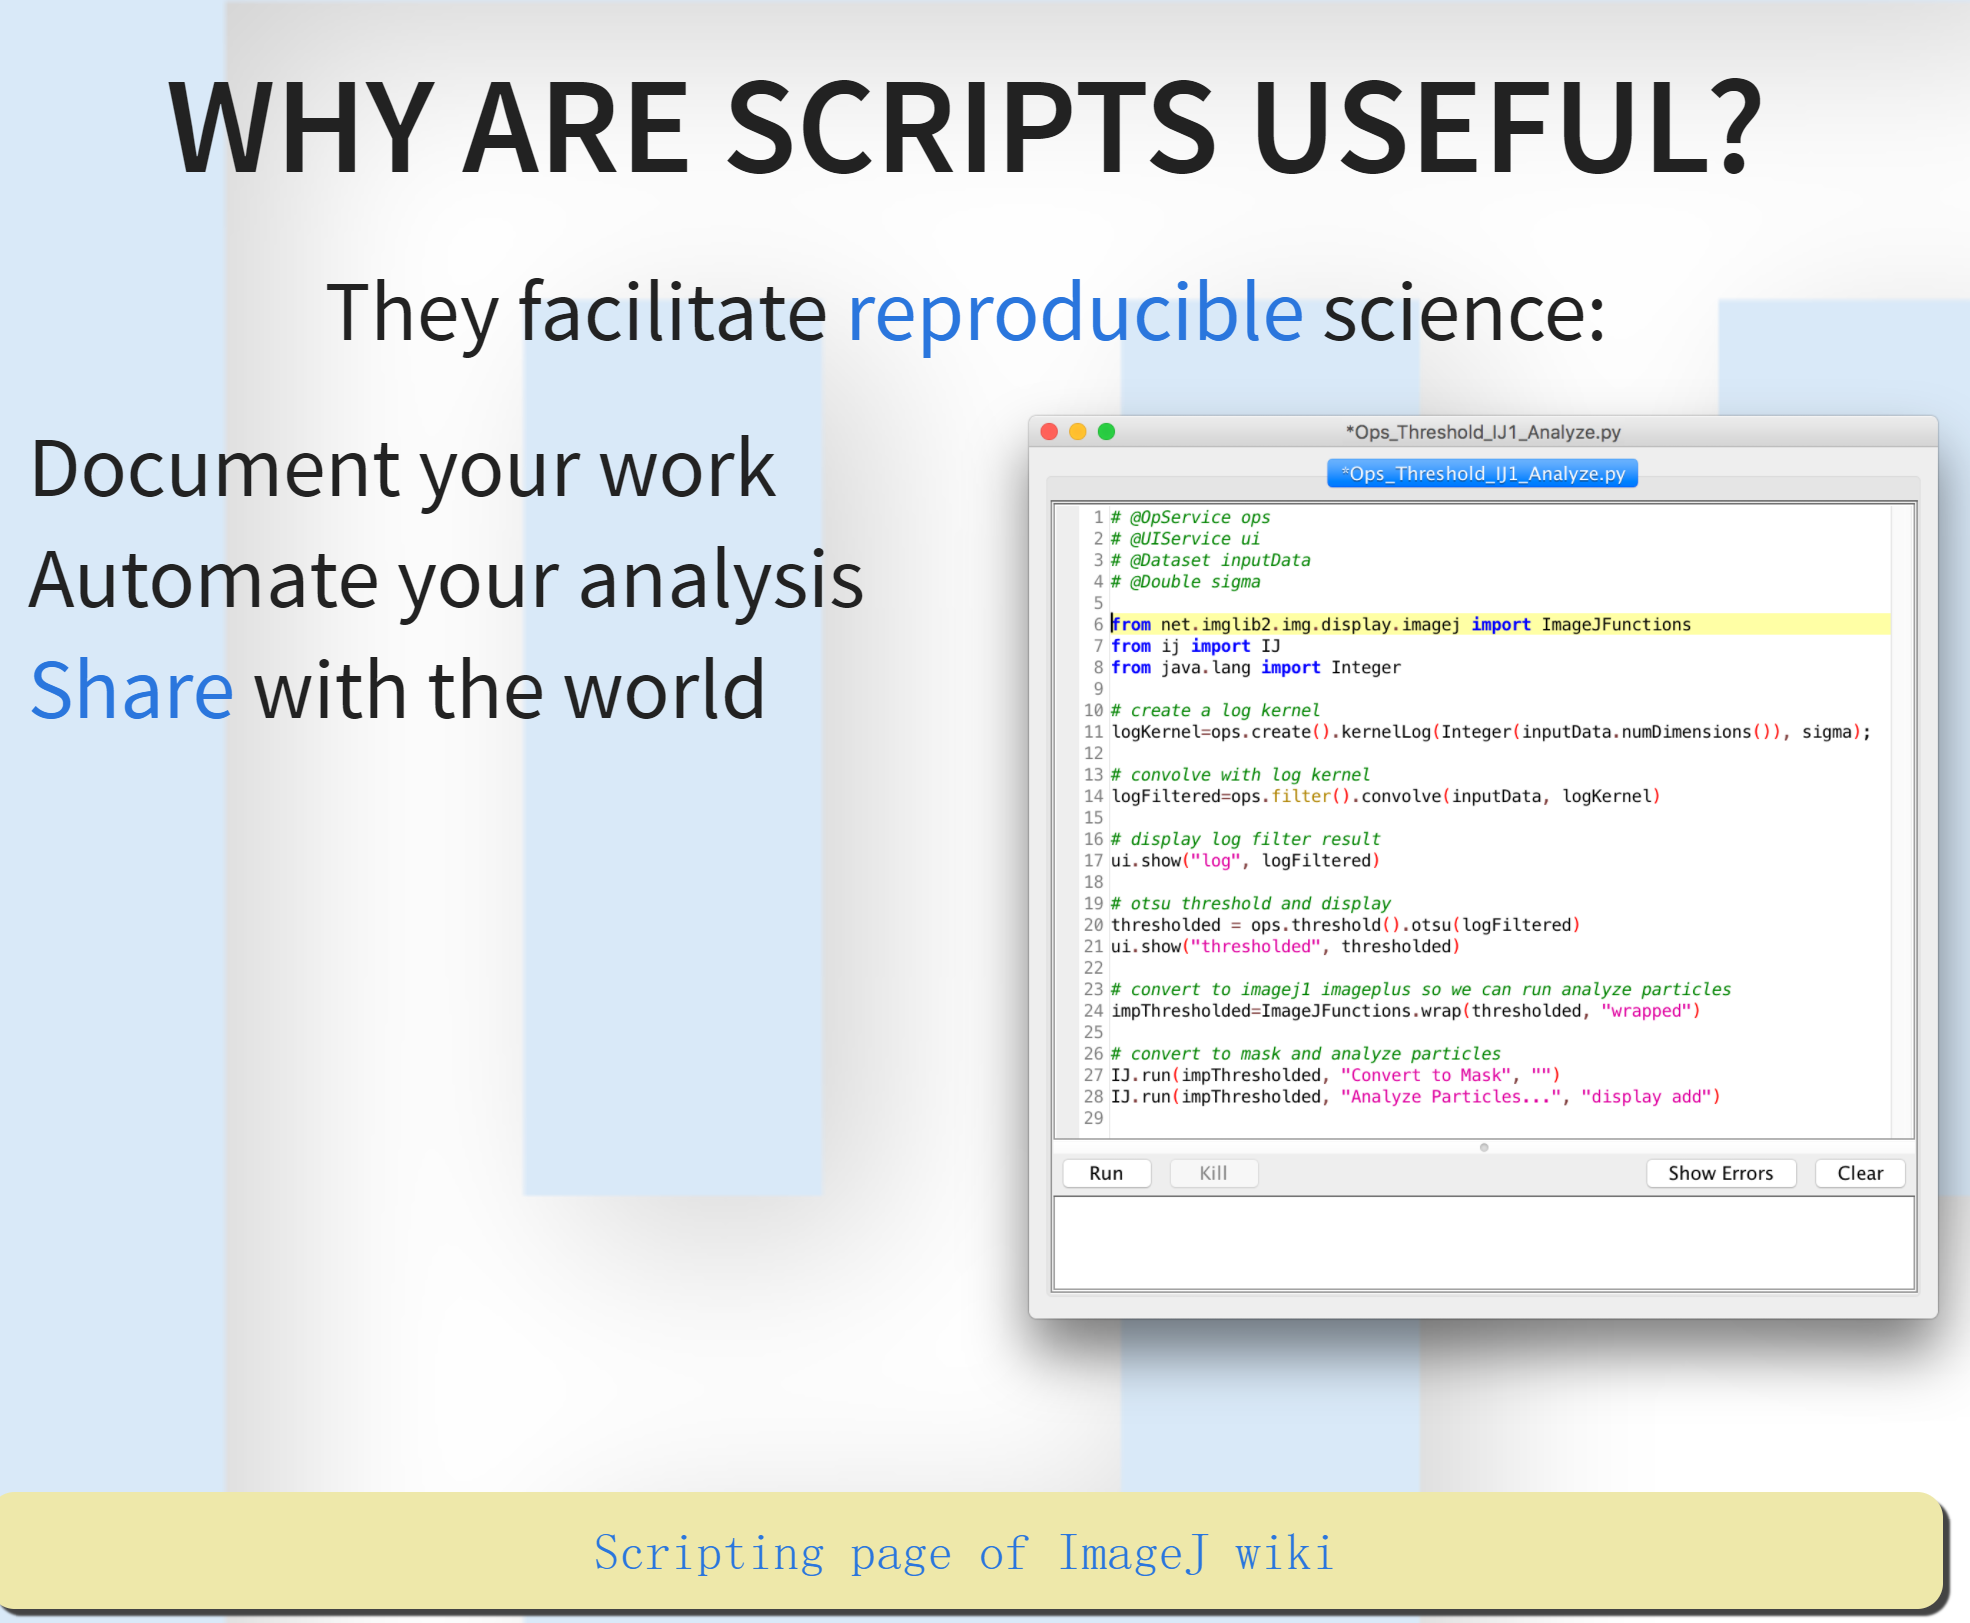Click comment '# display log filter result'

[1245, 839]
